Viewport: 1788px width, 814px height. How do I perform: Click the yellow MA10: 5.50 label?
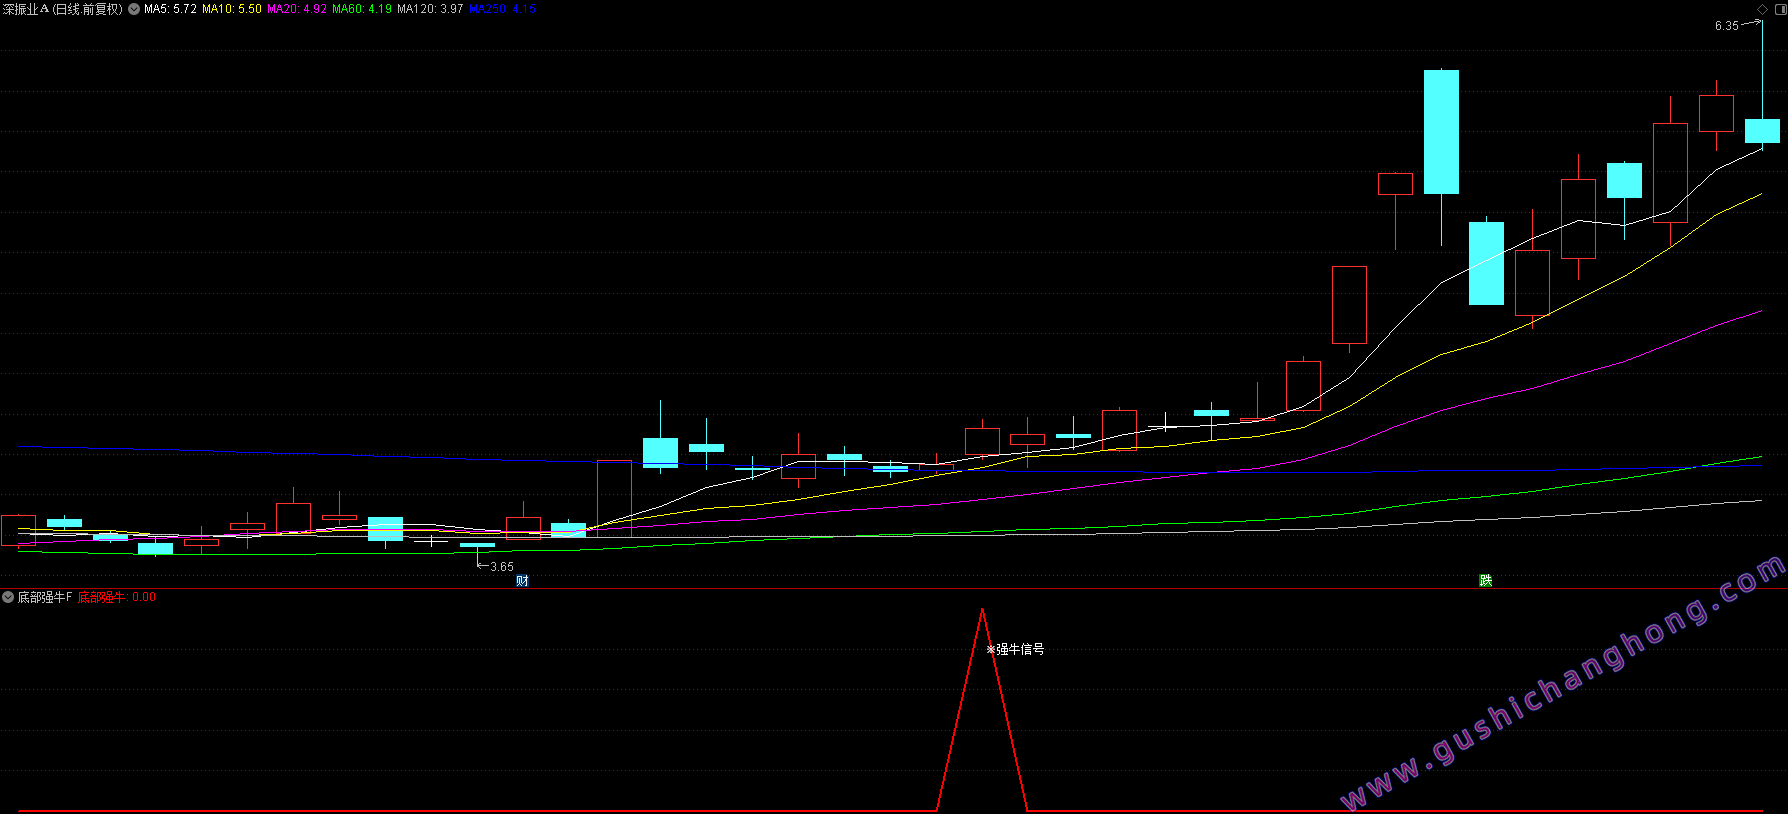232,9
